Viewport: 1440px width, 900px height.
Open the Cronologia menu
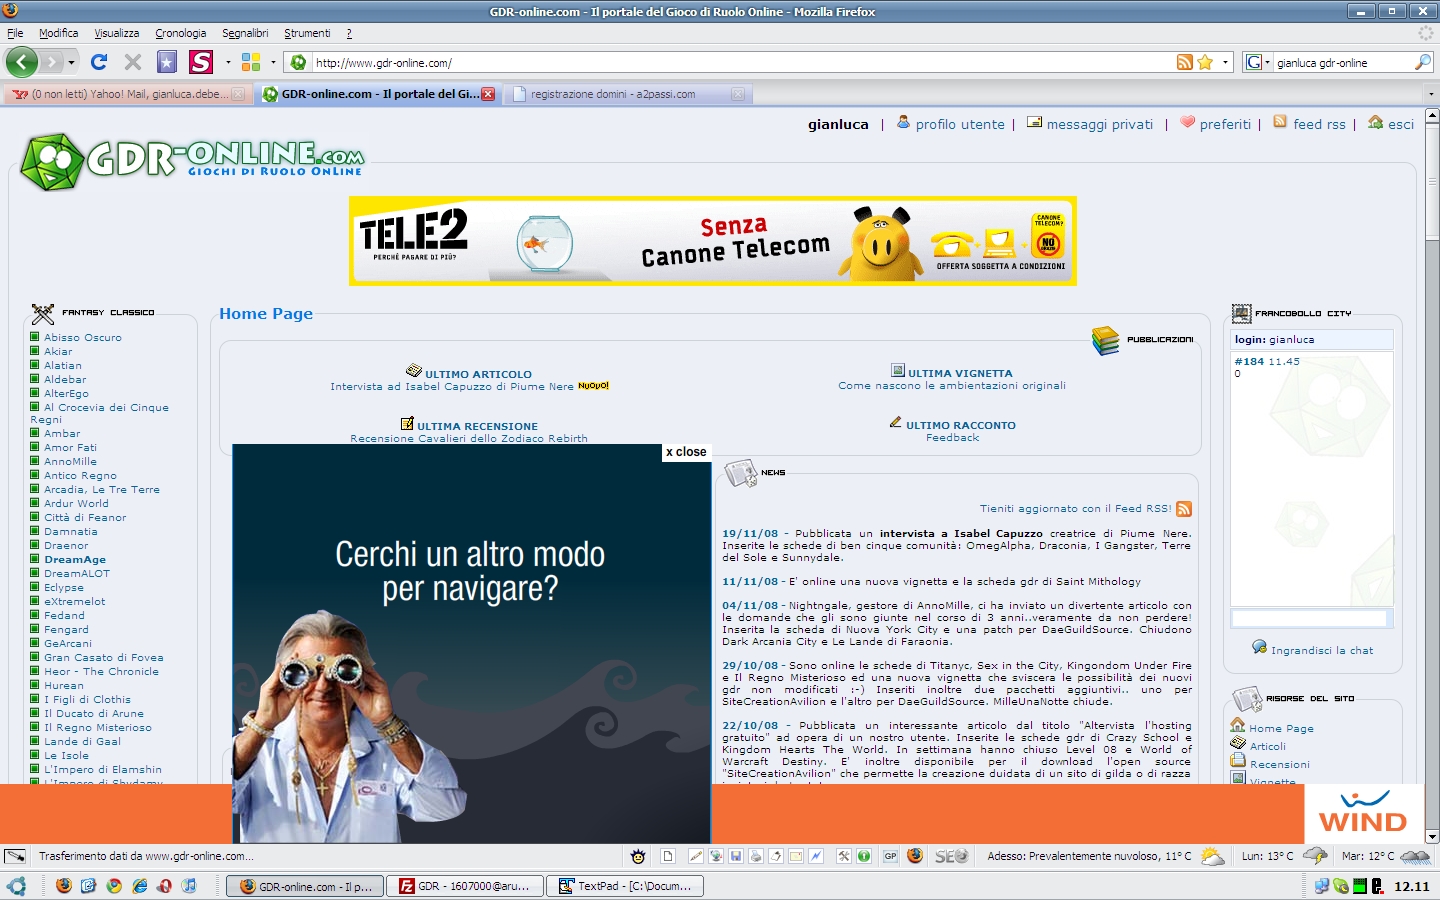[181, 33]
